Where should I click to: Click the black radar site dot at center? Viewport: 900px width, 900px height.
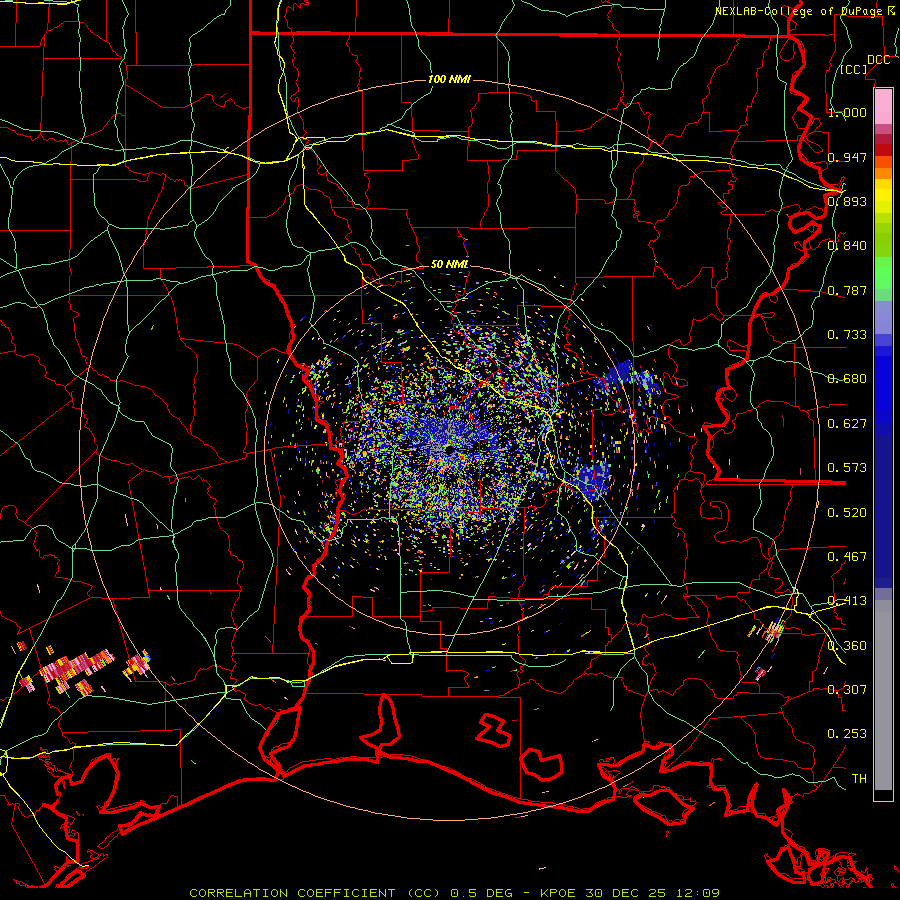pos(449,450)
